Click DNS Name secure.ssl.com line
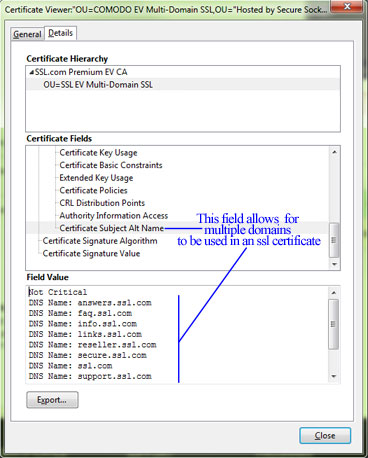This screenshot has height=458, width=368. point(88,355)
